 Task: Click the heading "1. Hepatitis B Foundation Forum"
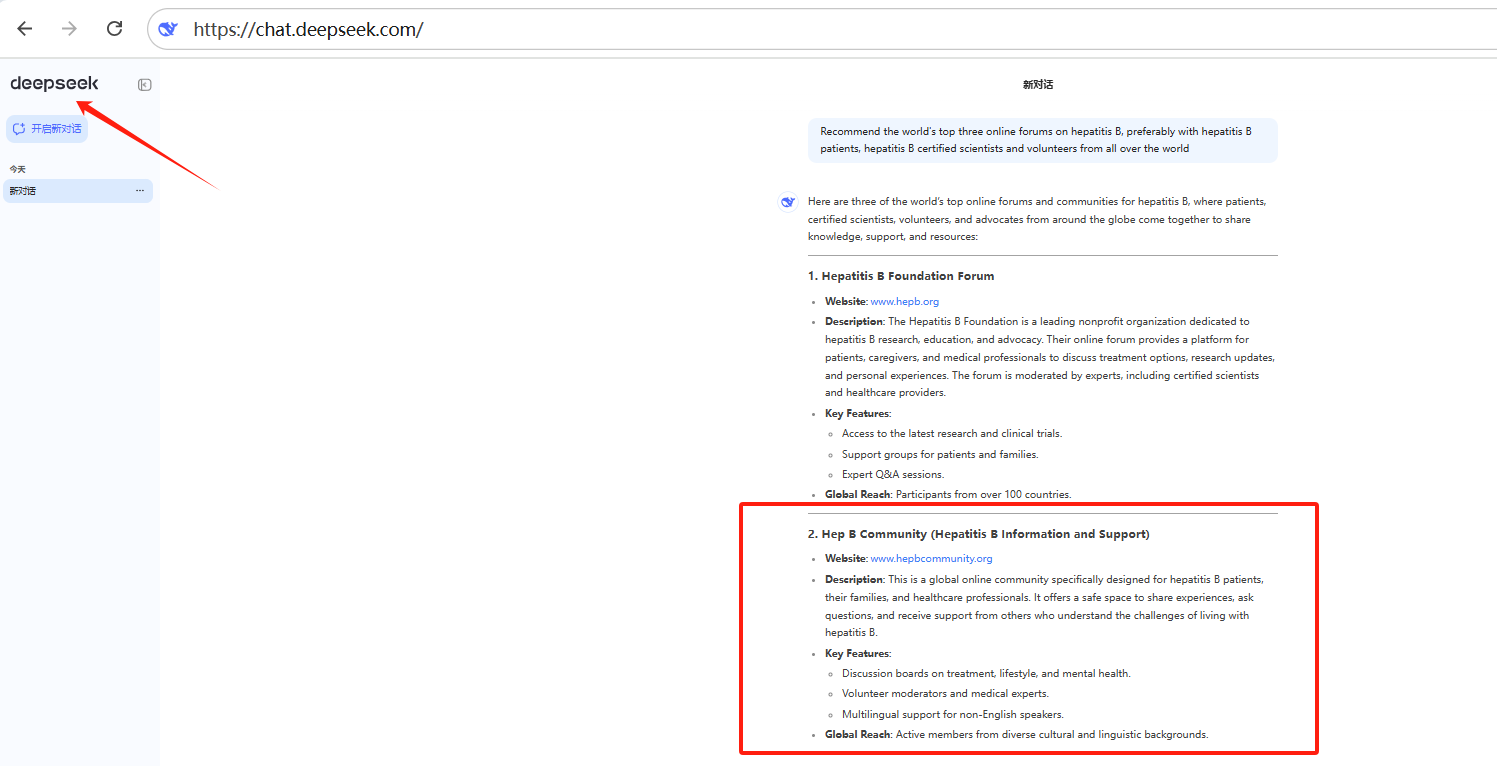click(x=901, y=276)
